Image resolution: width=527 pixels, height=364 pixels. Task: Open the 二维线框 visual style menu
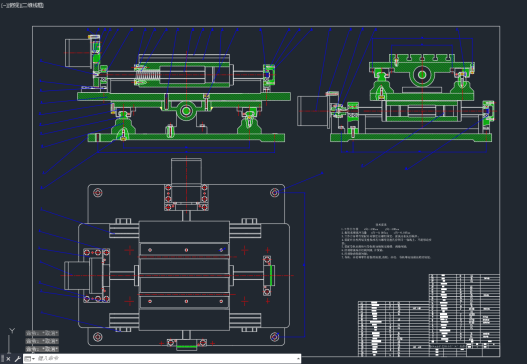tap(32, 5)
